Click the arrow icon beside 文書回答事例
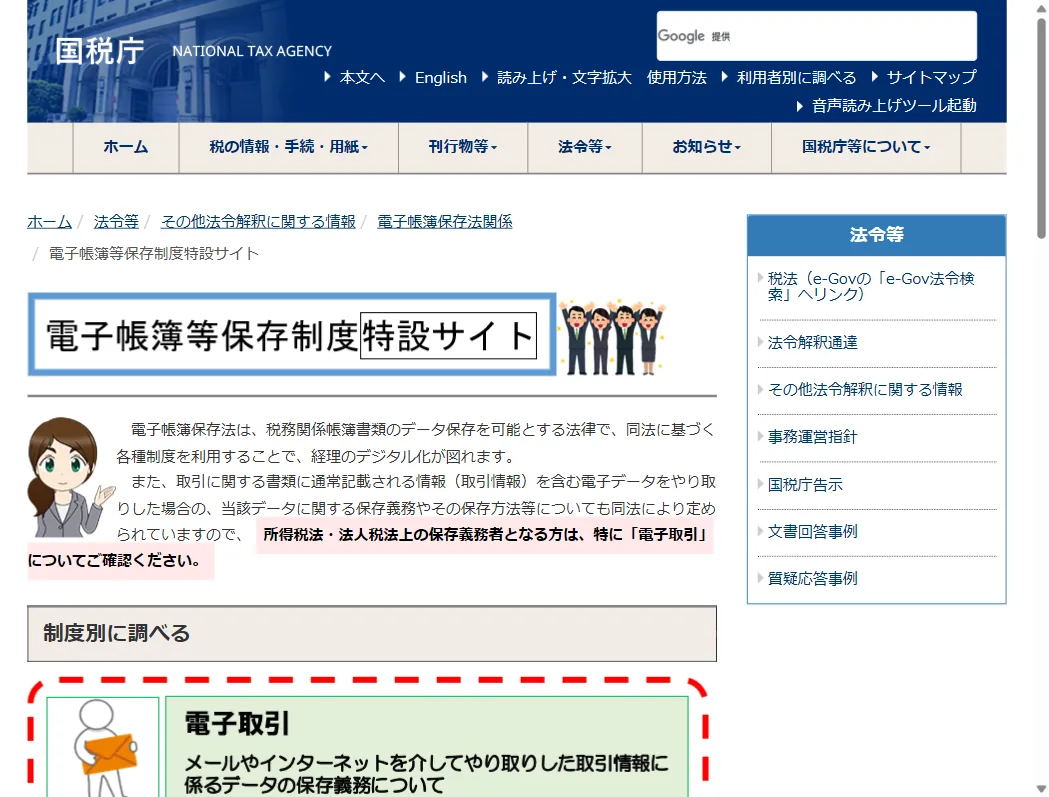Viewport: 1049px width, 797px height. (761, 531)
